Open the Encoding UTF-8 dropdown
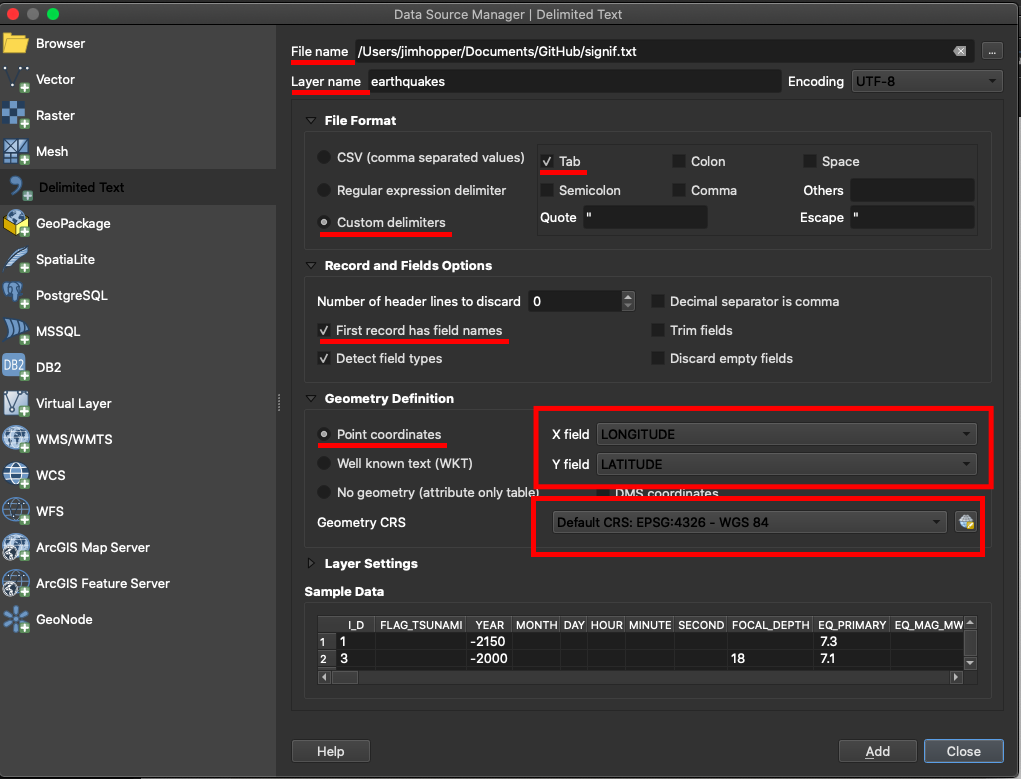This screenshot has width=1021, height=779. click(x=926, y=81)
